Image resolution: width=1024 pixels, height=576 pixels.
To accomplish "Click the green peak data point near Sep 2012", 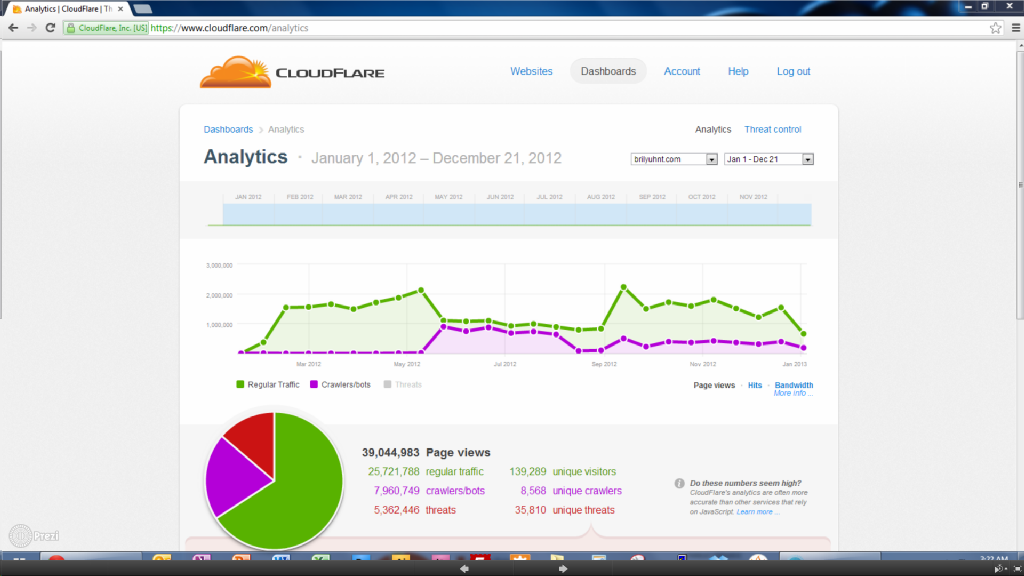I will pyautogui.click(x=624, y=287).
